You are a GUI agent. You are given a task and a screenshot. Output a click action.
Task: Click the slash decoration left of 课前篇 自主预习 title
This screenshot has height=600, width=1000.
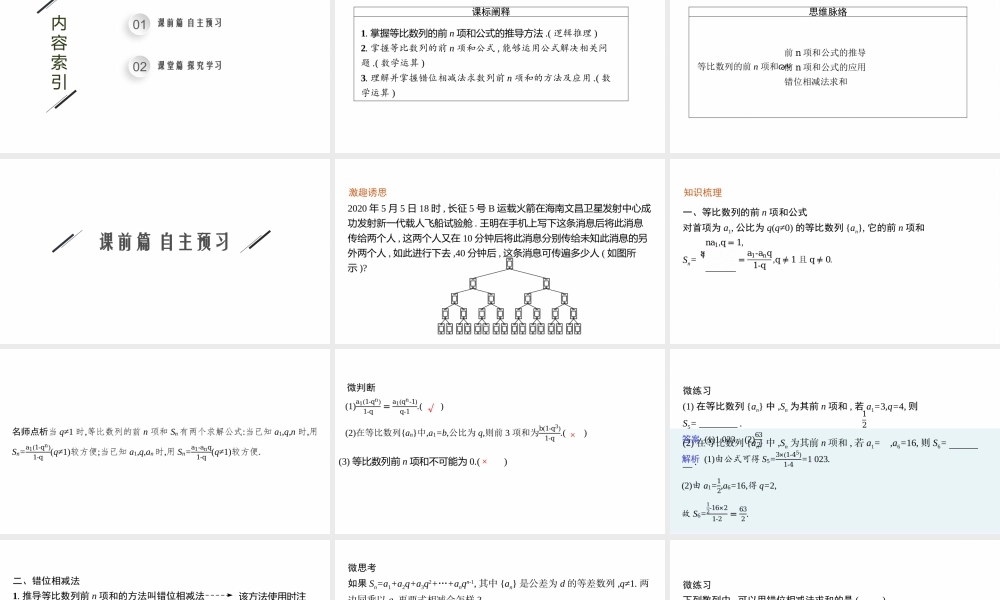(67, 241)
